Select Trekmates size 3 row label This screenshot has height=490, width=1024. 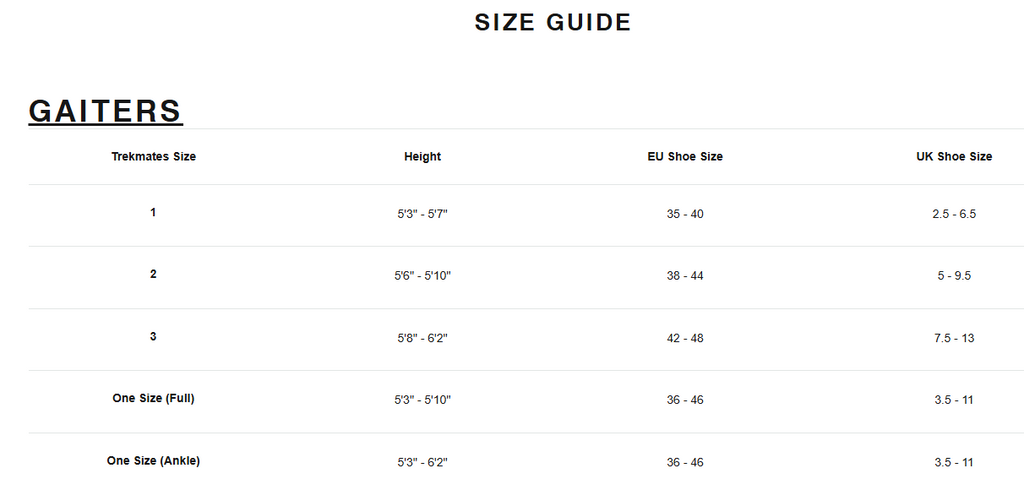point(153,337)
